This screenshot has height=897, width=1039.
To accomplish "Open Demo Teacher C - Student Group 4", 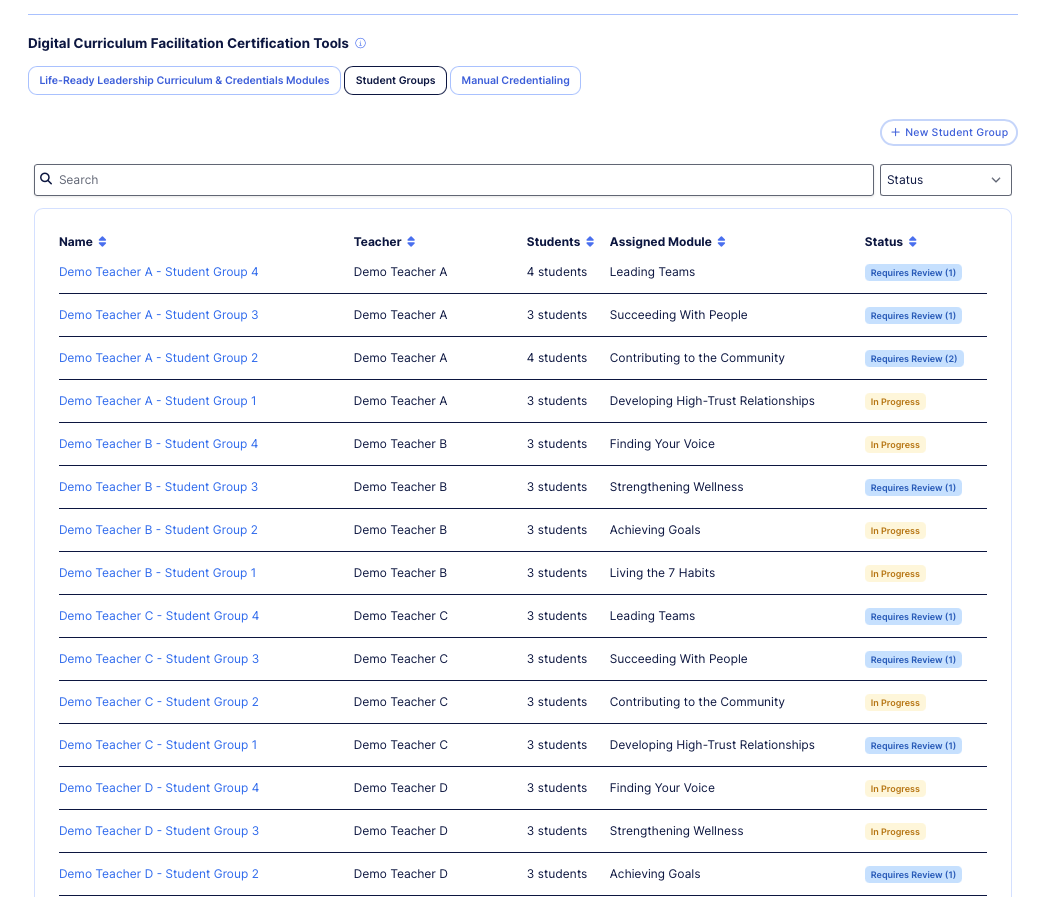I will [158, 616].
